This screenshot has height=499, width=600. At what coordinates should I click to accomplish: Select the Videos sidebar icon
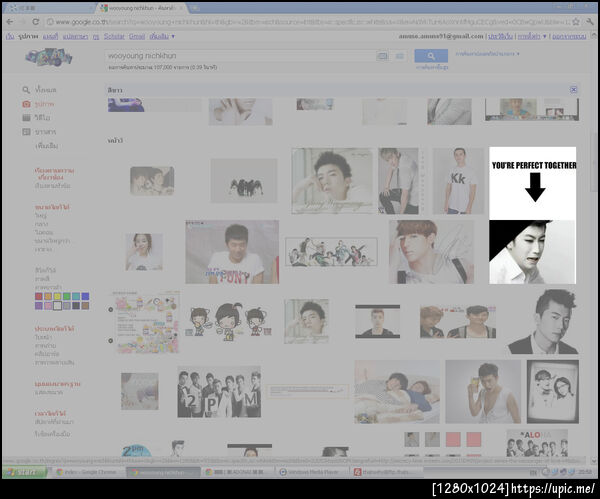coord(26,117)
